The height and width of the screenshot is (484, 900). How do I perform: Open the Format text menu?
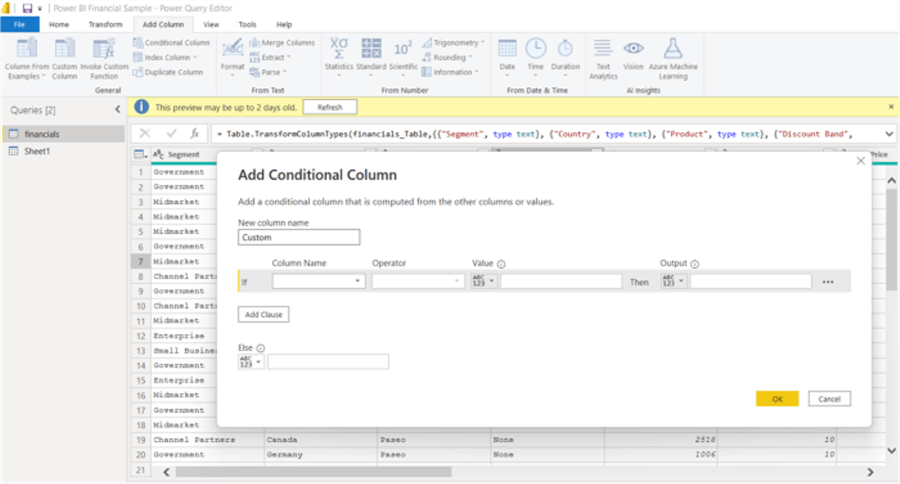click(232, 58)
